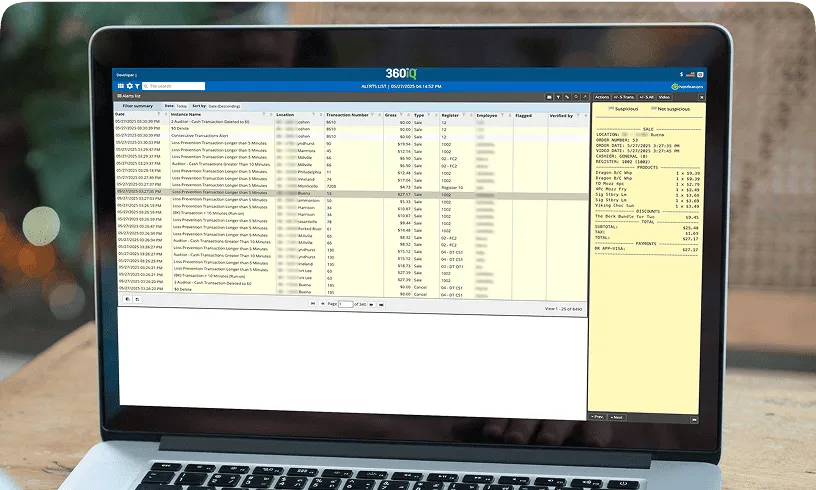816x490 pixels.
Task: Change the Date filter value Today
Action: 181,106
